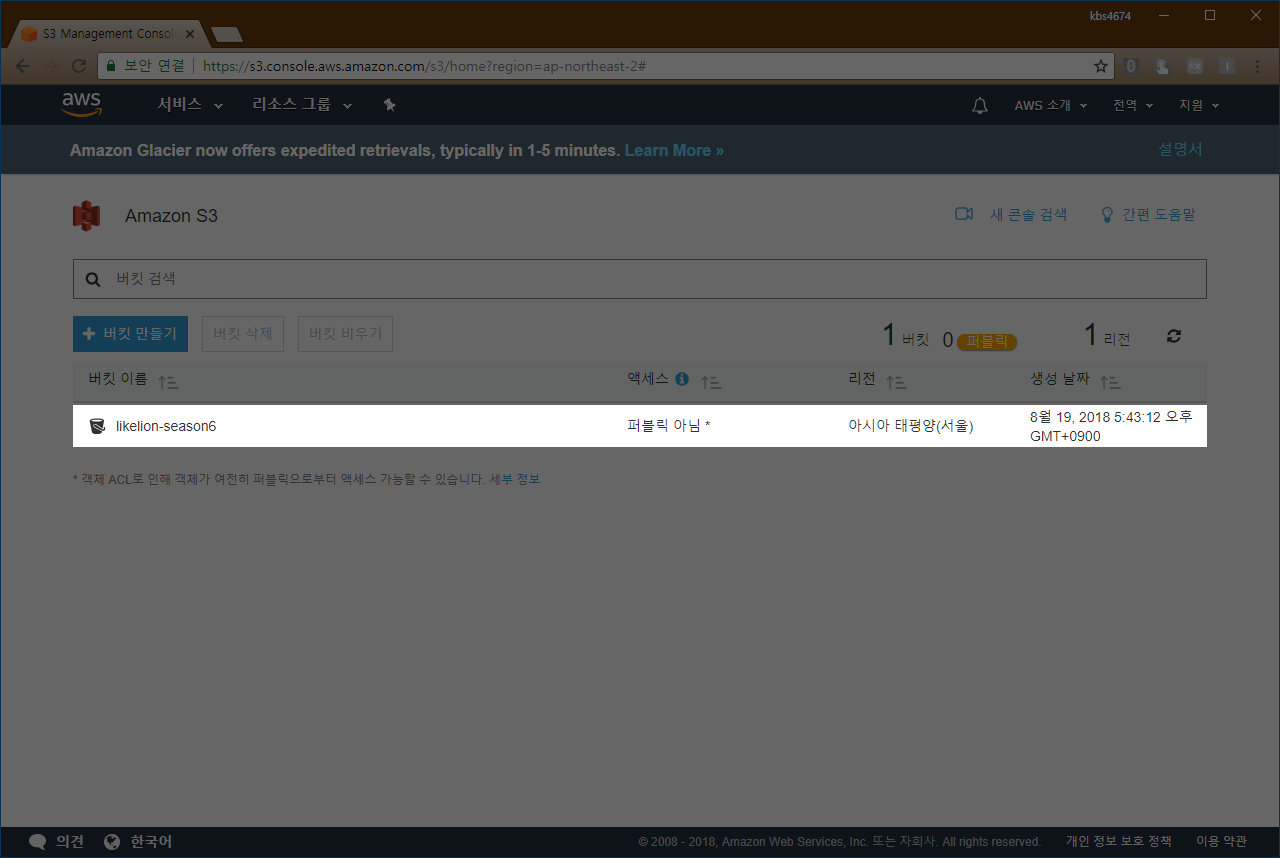Click the 버킷 비우기 button
The image size is (1280, 858).
point(345,334)
